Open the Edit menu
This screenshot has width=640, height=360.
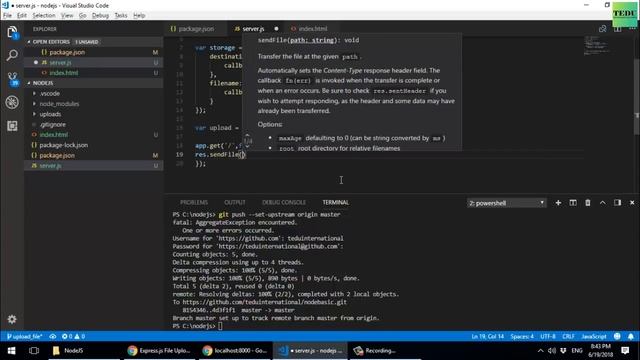click(22, 16)
